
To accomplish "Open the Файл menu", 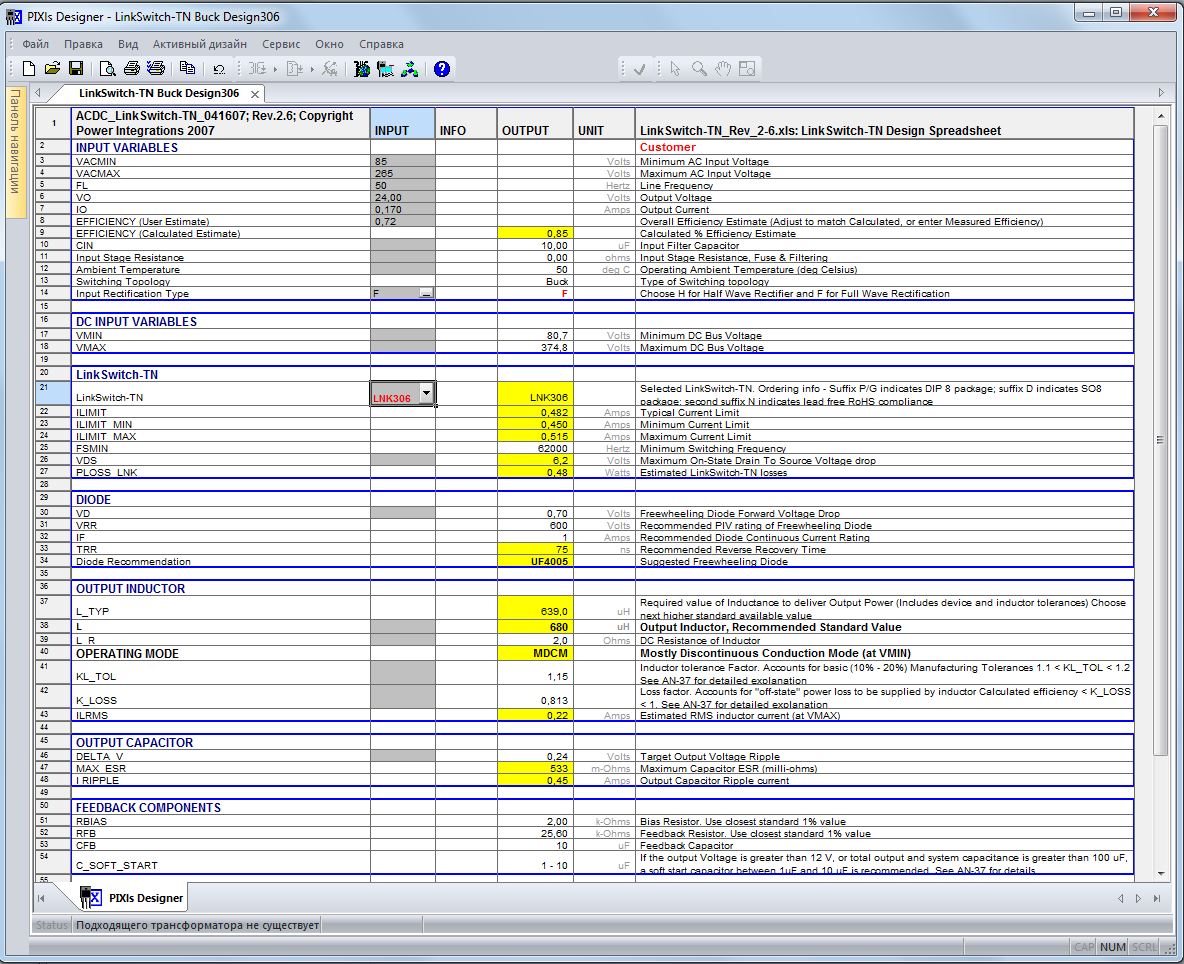I will (35, 44).
